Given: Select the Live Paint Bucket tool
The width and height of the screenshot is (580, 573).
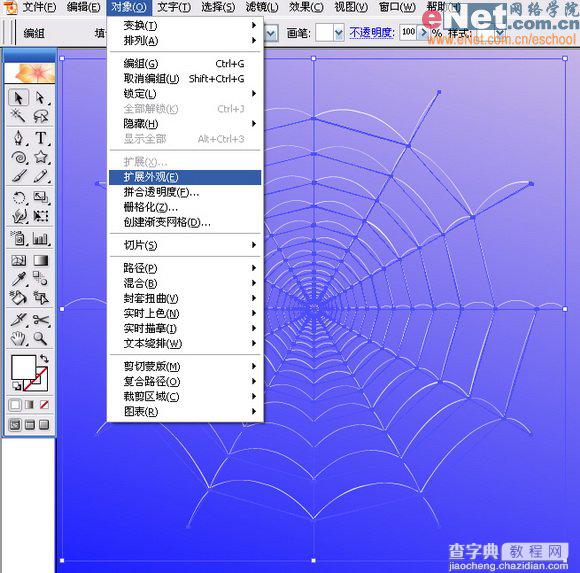Looking at the screenshot, I should (x=18, y=297).
